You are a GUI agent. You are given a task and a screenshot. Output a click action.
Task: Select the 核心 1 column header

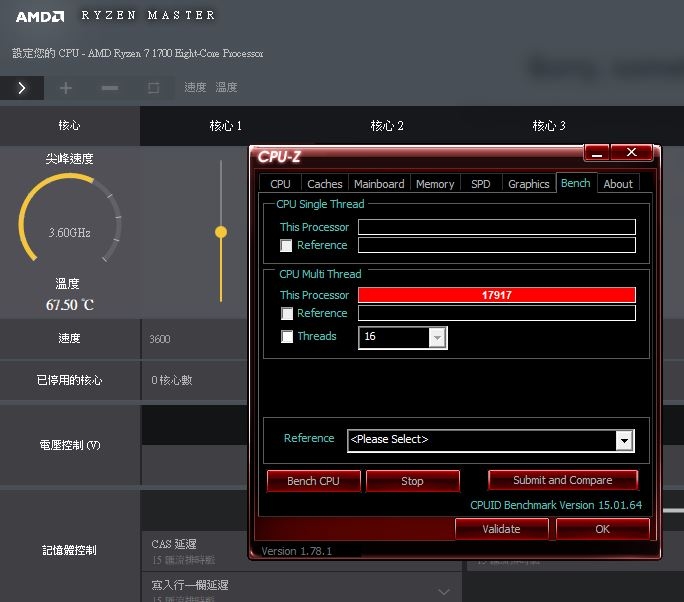click(226, 126)
